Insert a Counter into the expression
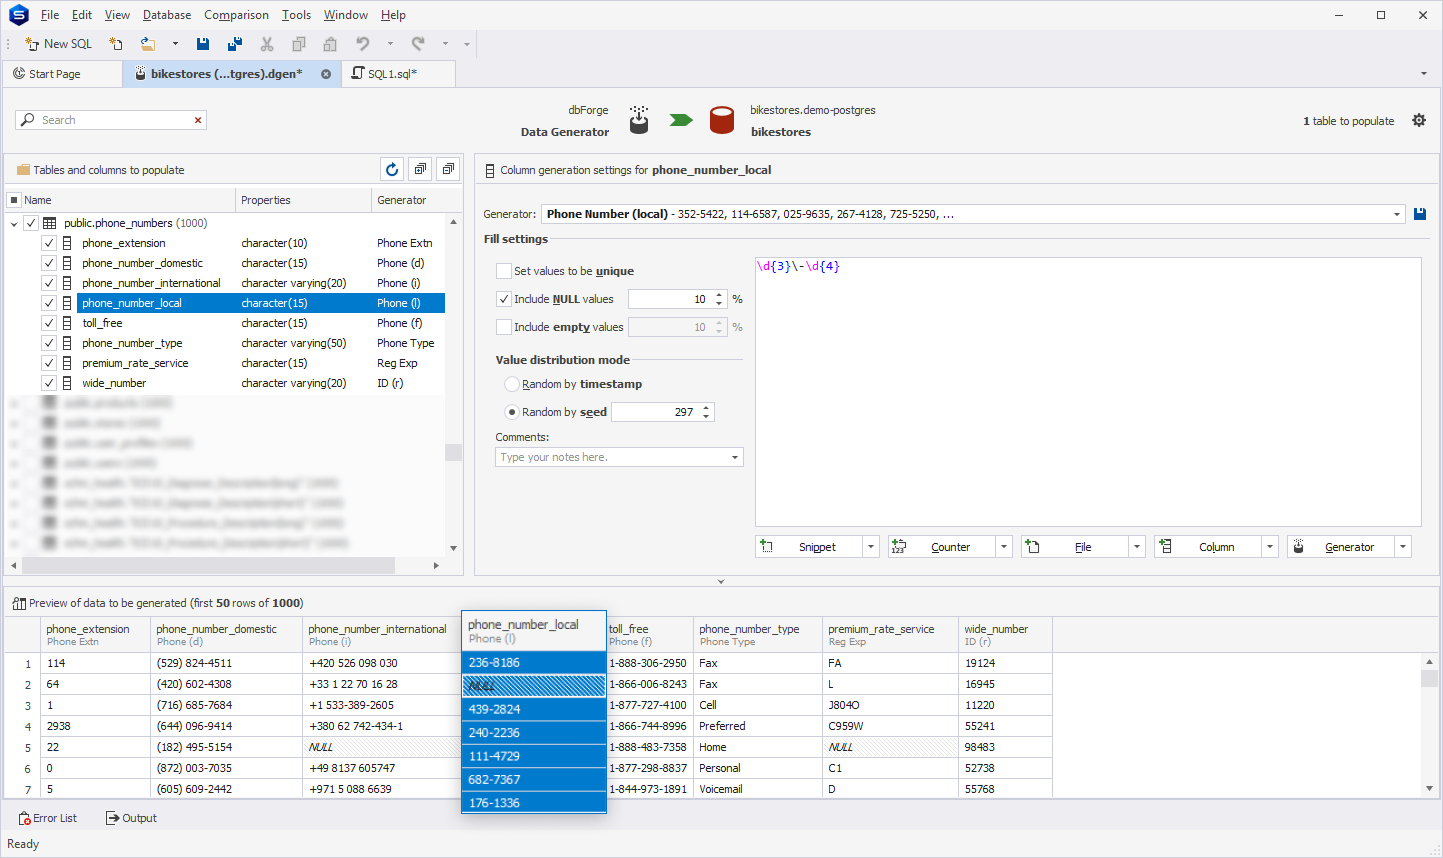This screenshot has height=858, width=1443. (942, 547)
